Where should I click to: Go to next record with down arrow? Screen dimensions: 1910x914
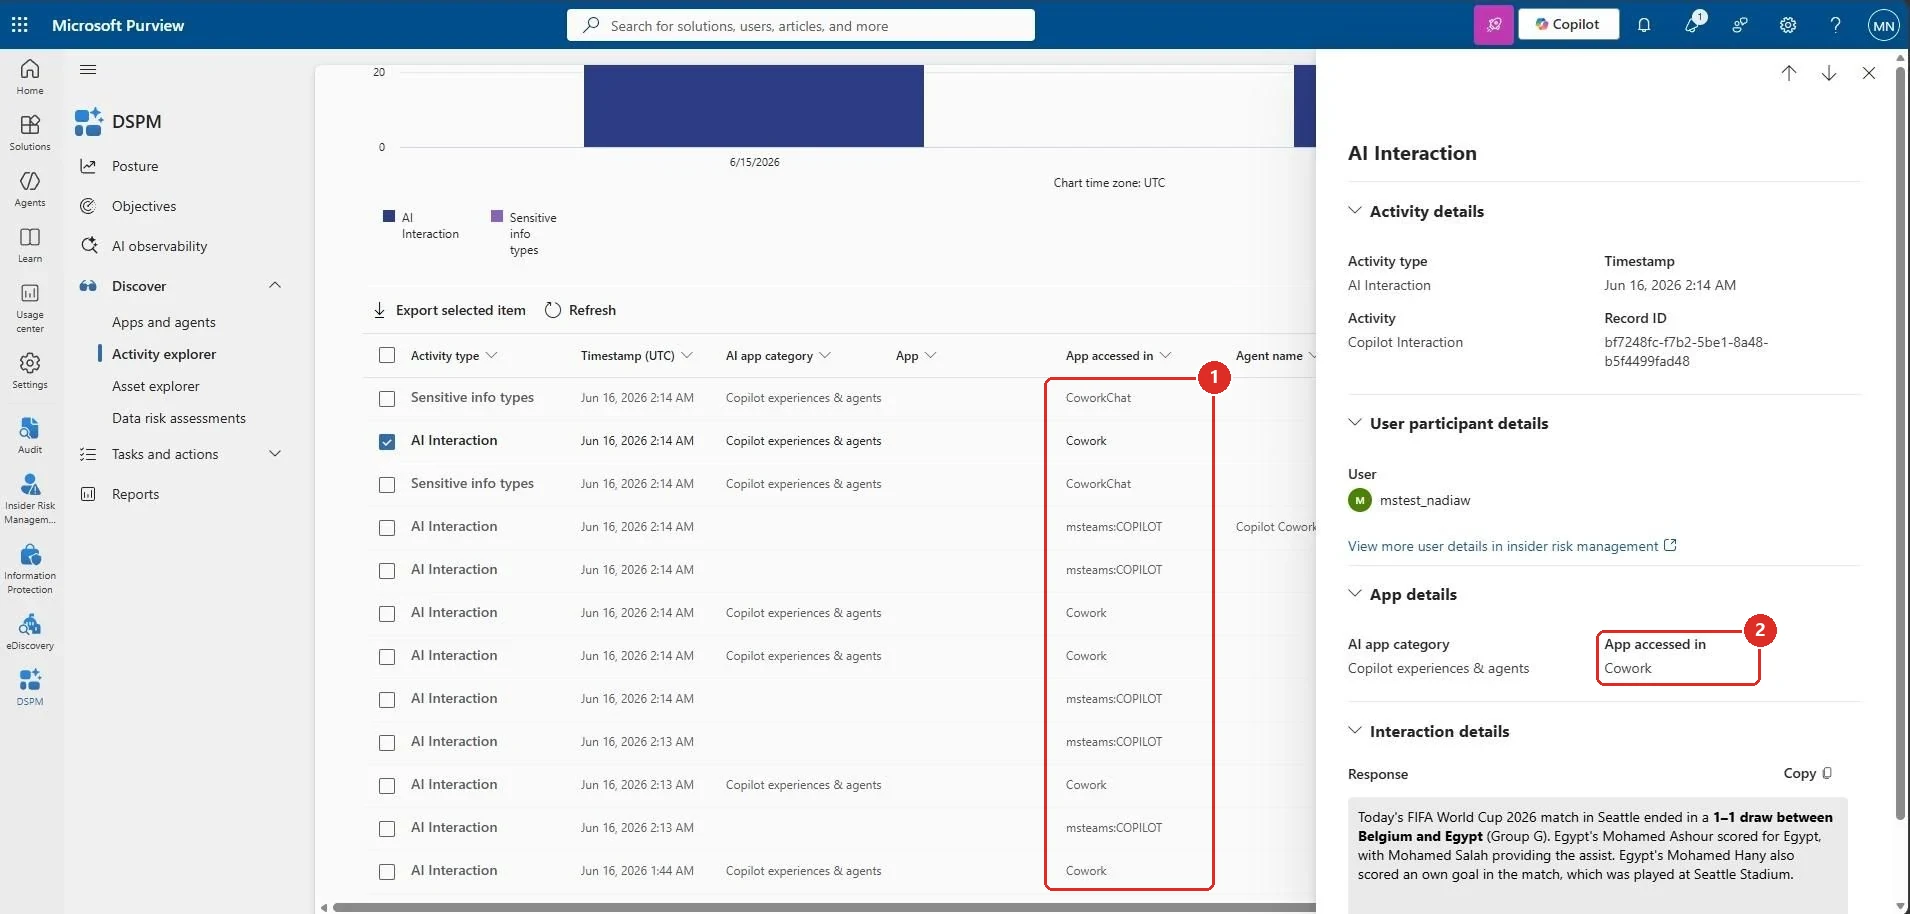pyautogui.click(x=1829, y=73)
